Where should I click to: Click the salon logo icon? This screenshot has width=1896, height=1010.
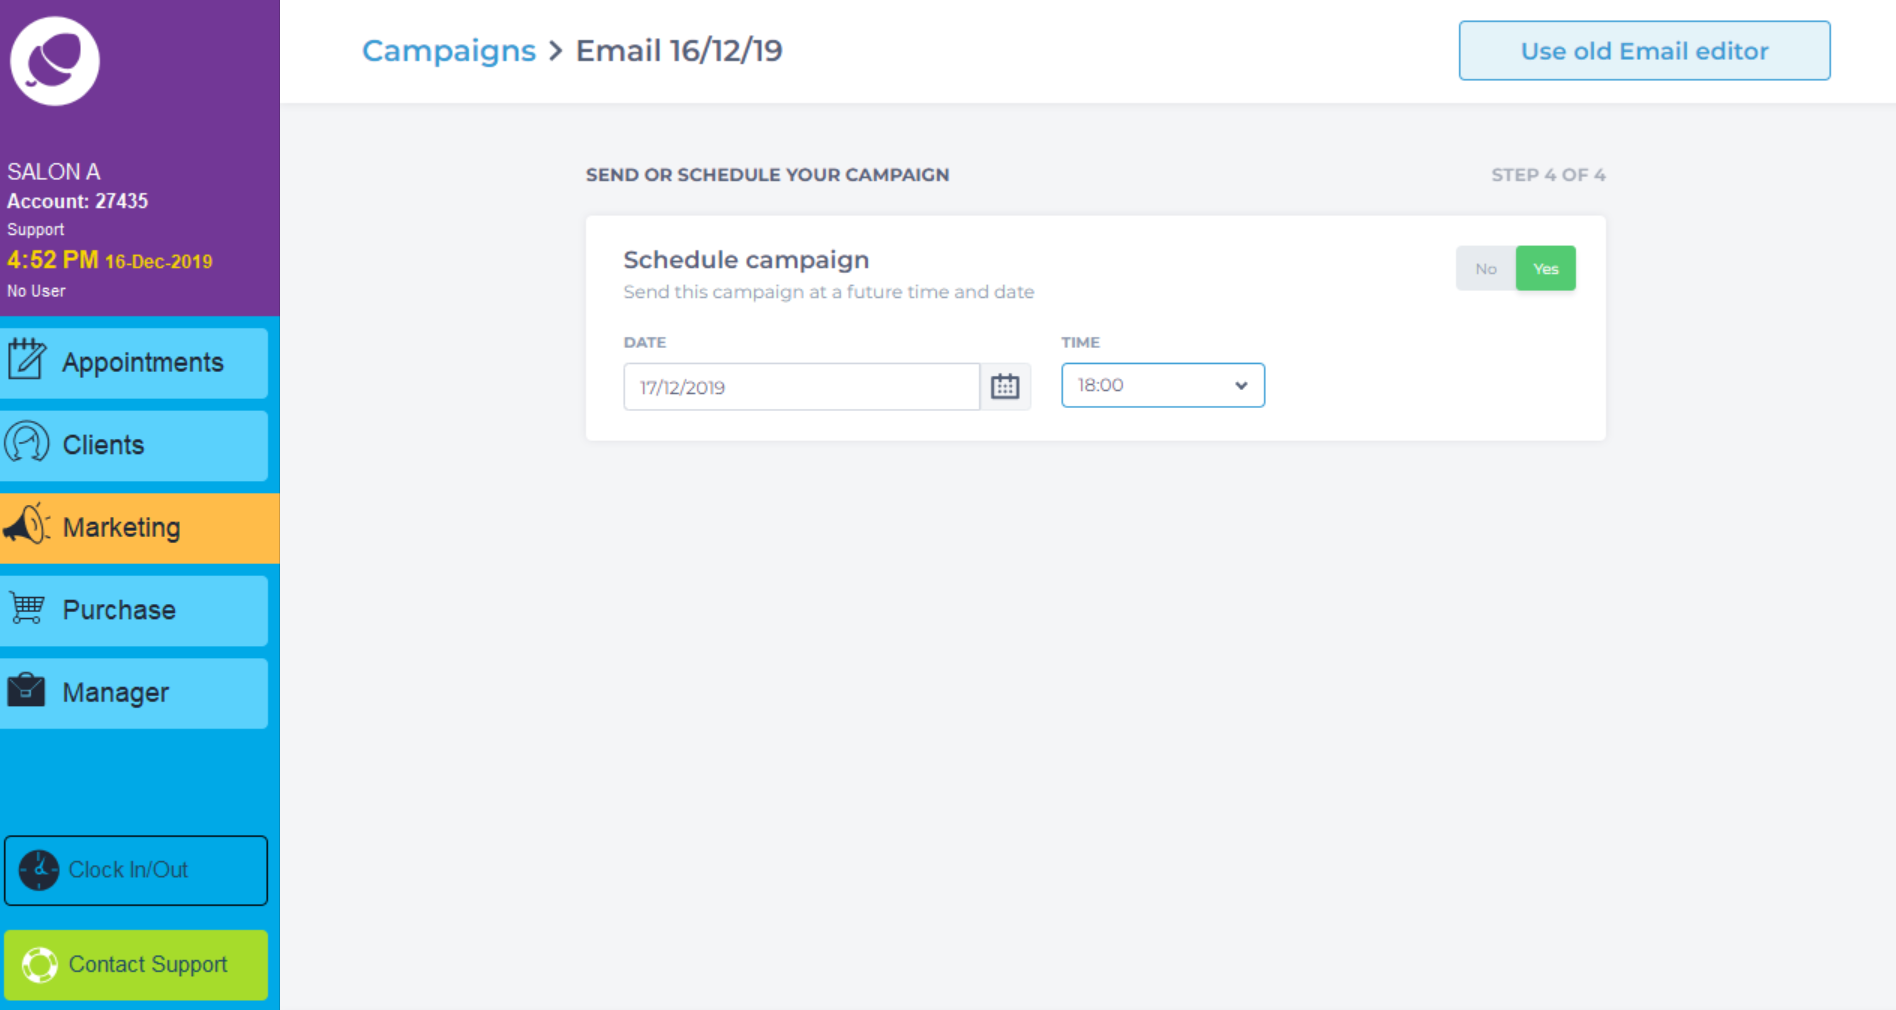[55, 61]
